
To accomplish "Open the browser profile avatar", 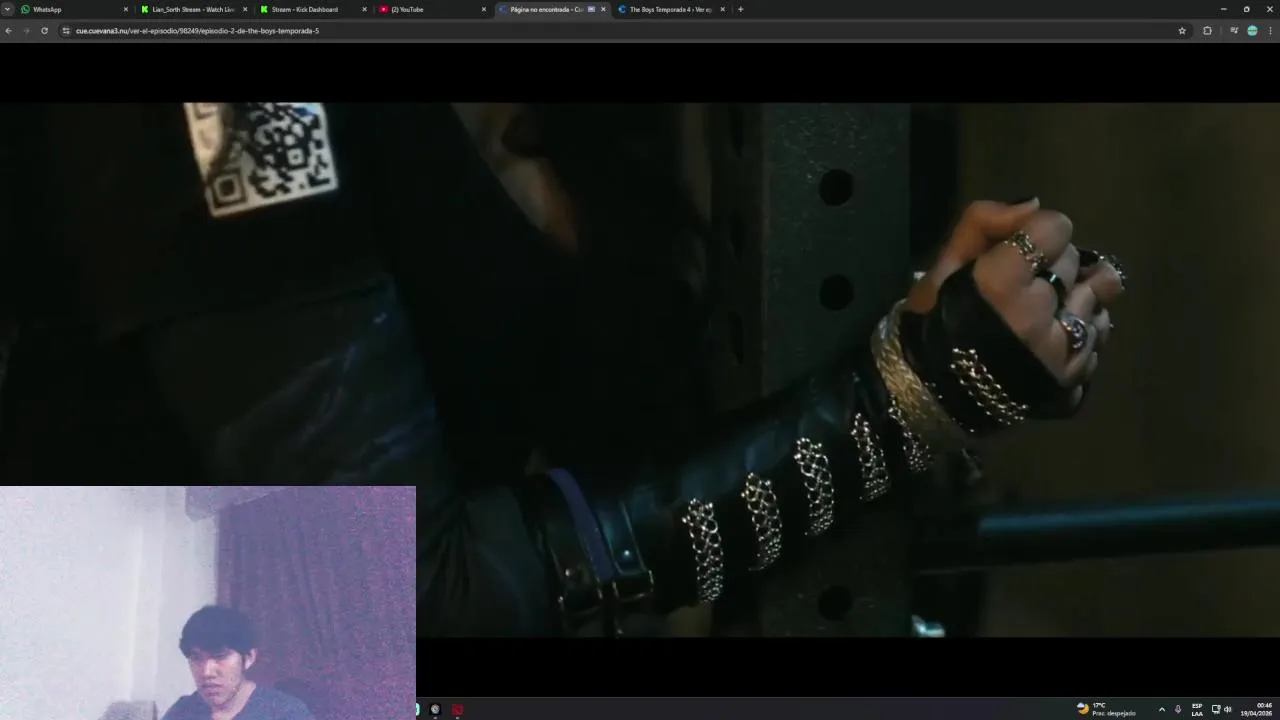I will (x=1252, y=31).
